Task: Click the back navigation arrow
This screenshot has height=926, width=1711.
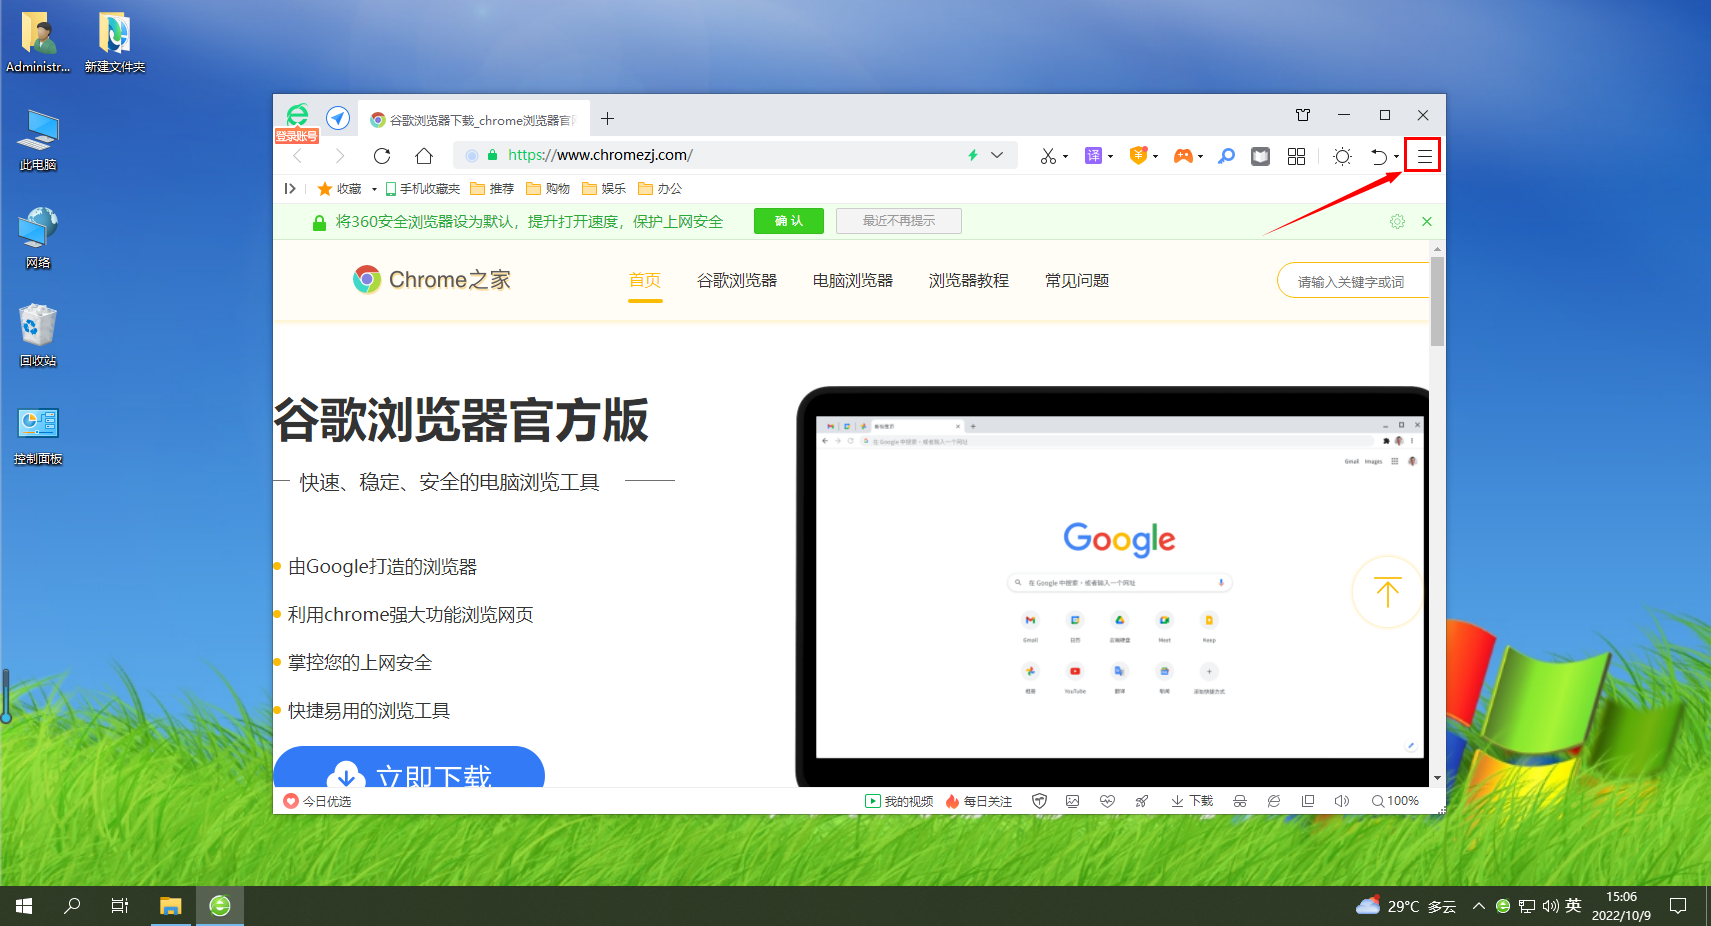Action: (297, 156)
